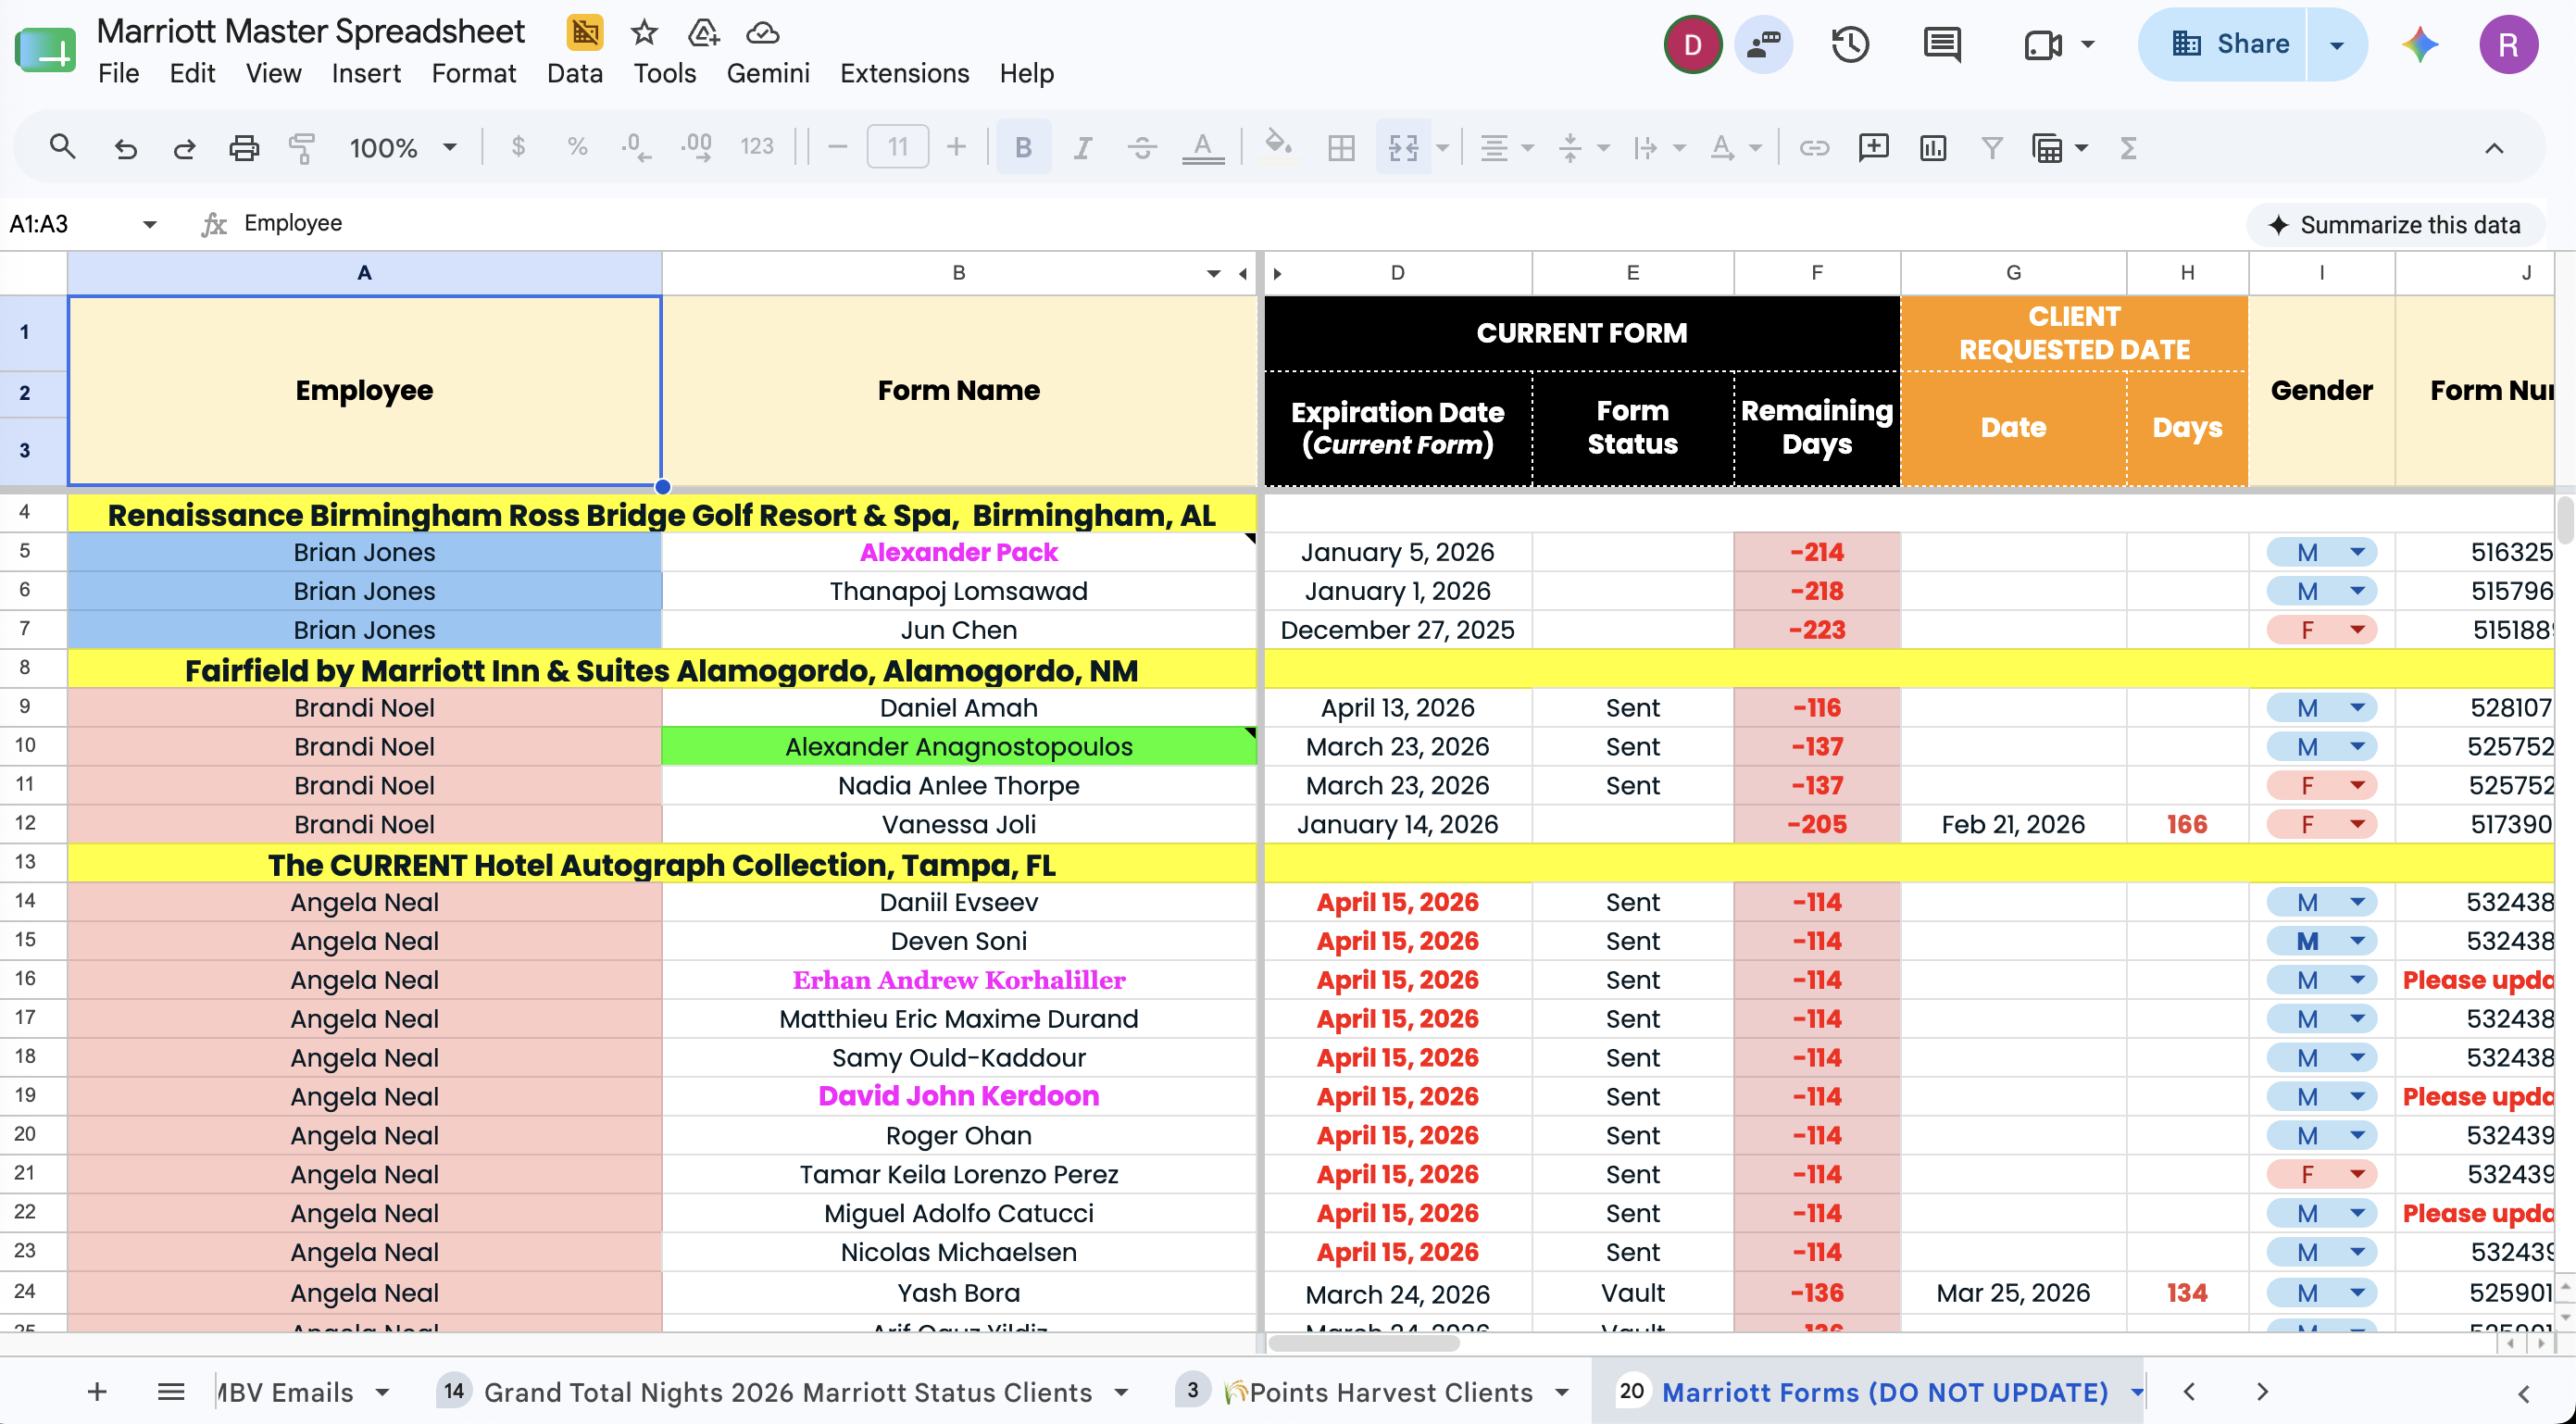Click the font size input field
Image resolution: width=2576 pixels, height=1424 pixels.
click(x=897, y=148)
